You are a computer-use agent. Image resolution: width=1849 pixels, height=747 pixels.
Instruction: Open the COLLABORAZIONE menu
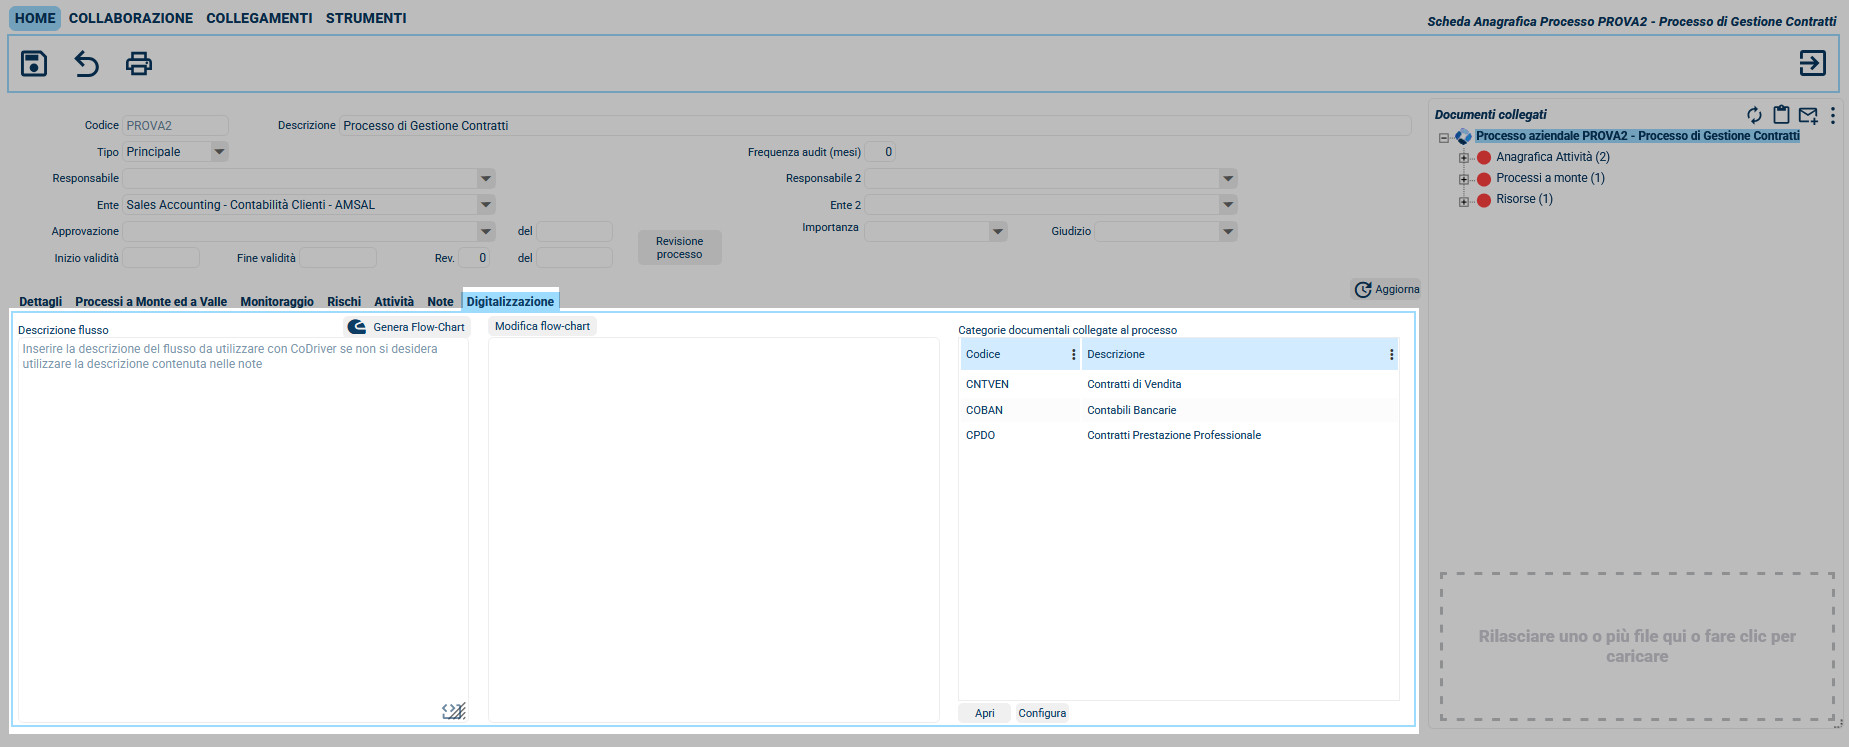(131, 18)
